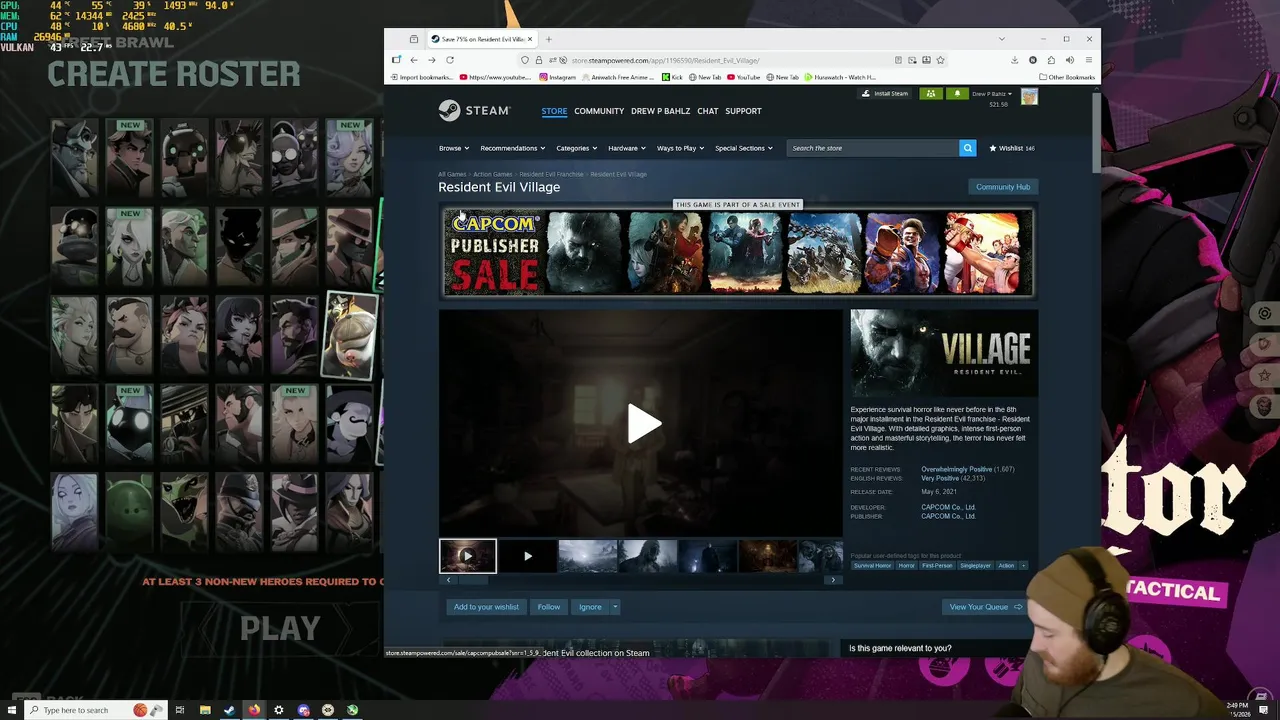Open the Other Bookmarks folder
Image resolution: width=1280 pixels, height=720 pixels.
(1067, 77)
